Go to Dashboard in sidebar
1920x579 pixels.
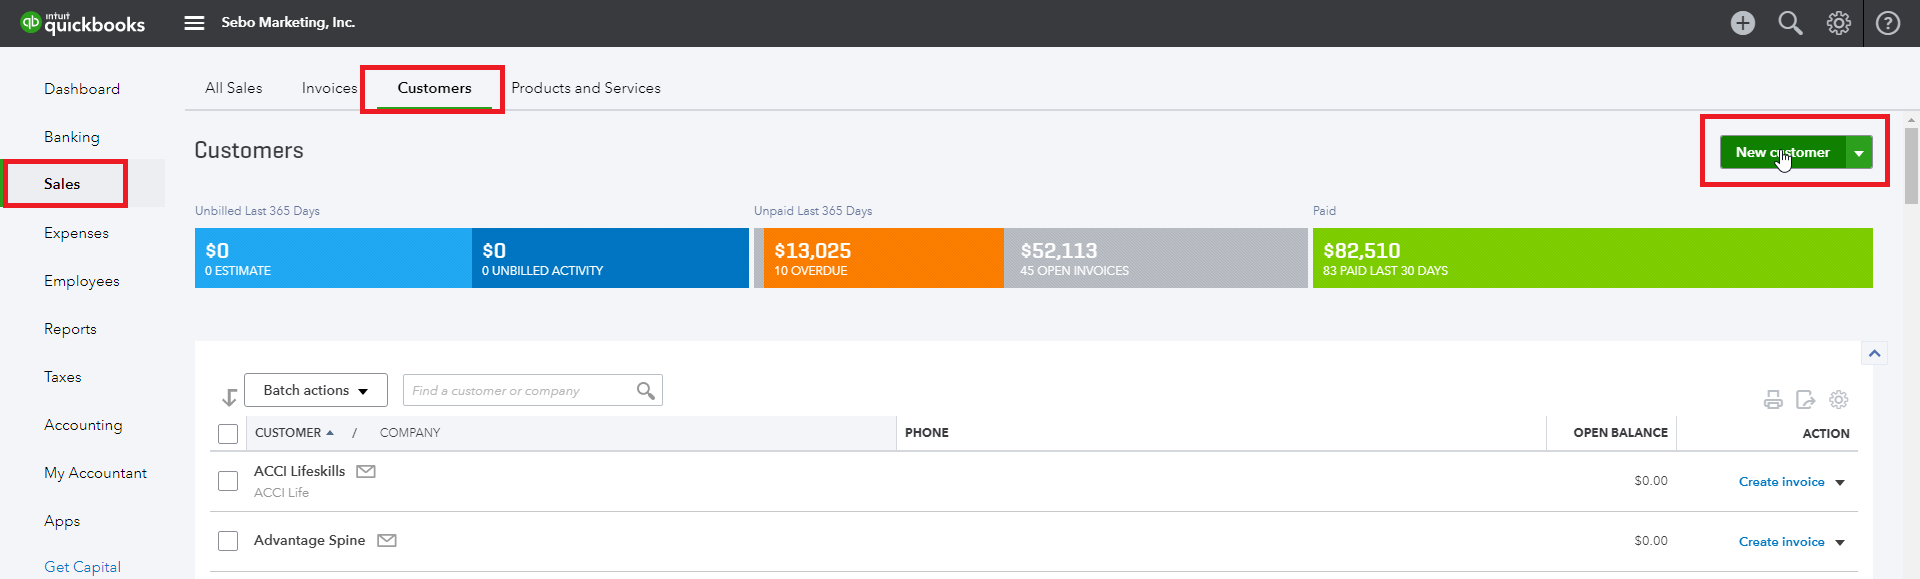[x=82, y=89]
